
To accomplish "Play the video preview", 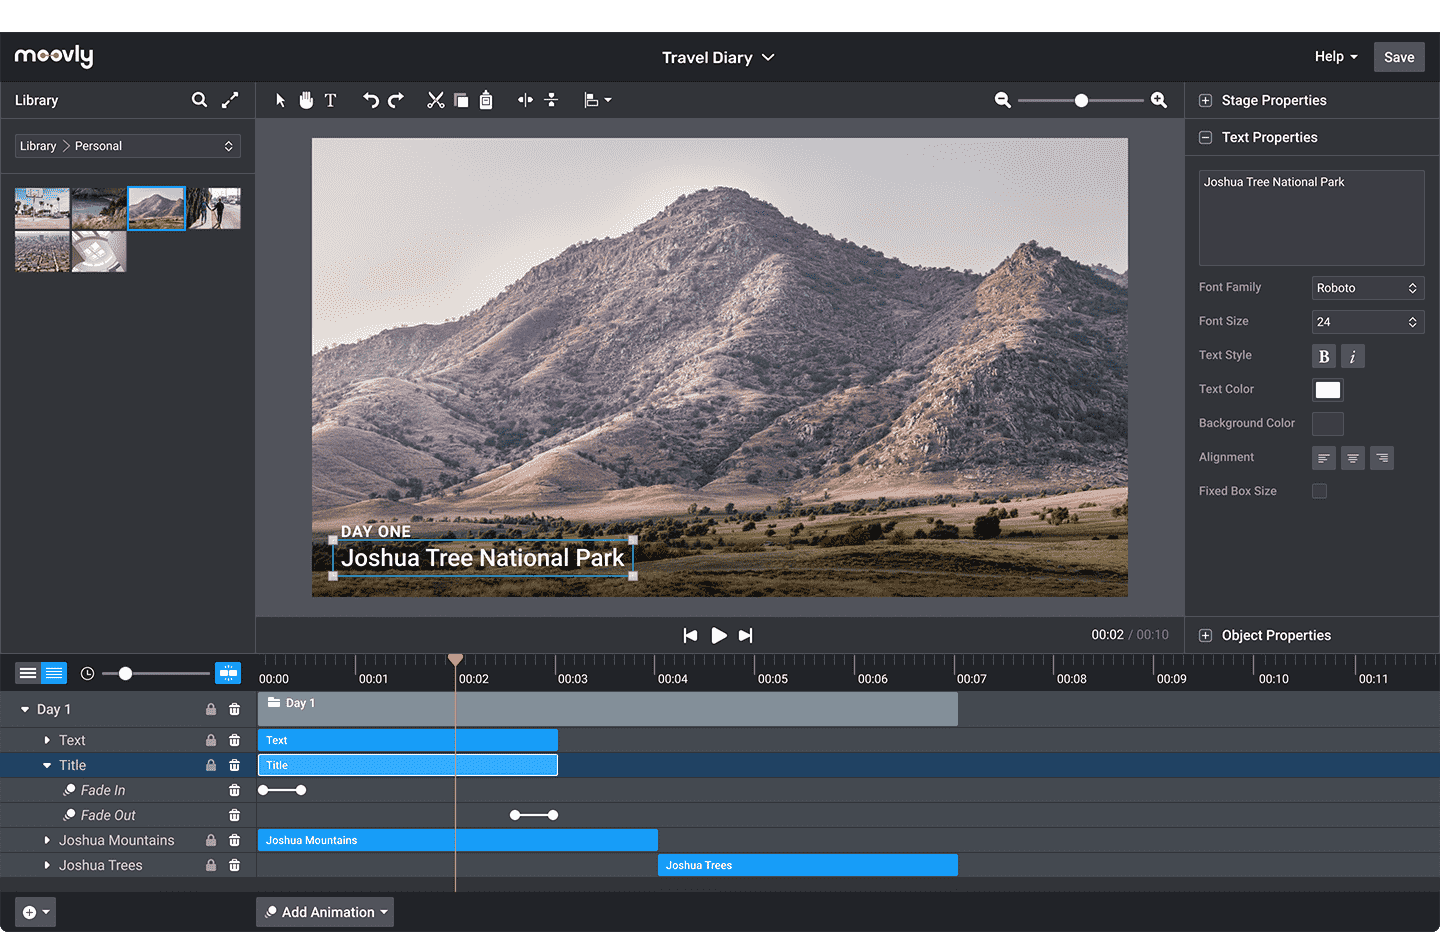I will coord(719,635).
